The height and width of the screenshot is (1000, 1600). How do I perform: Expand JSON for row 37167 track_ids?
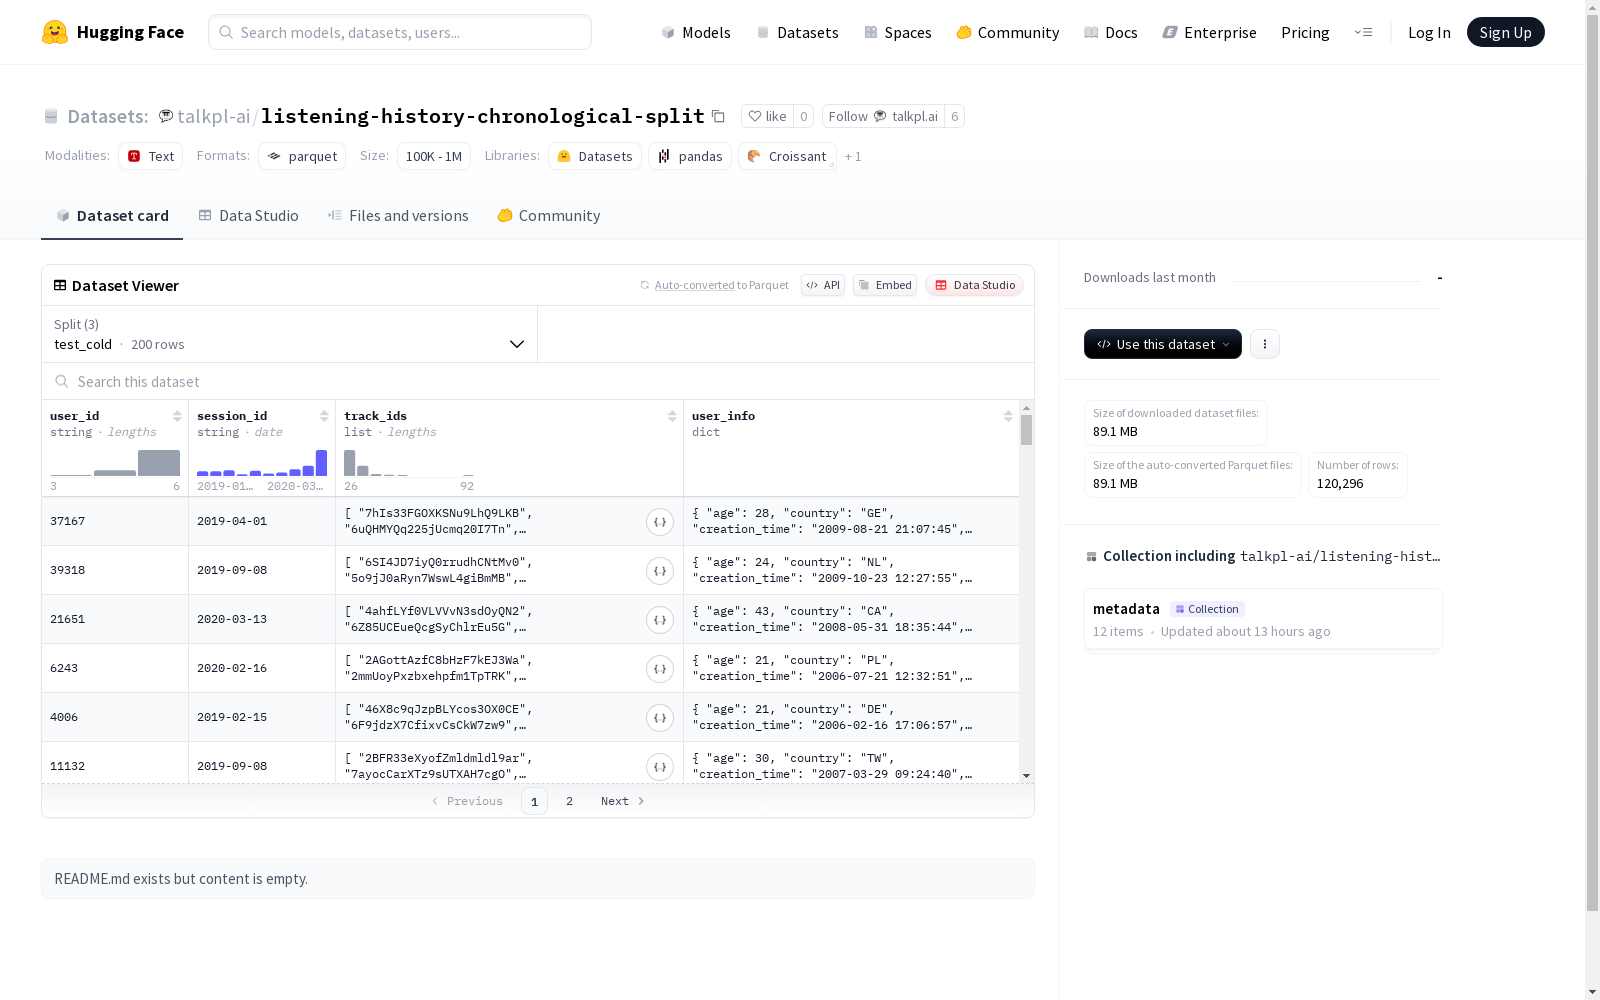click(659, 522)
